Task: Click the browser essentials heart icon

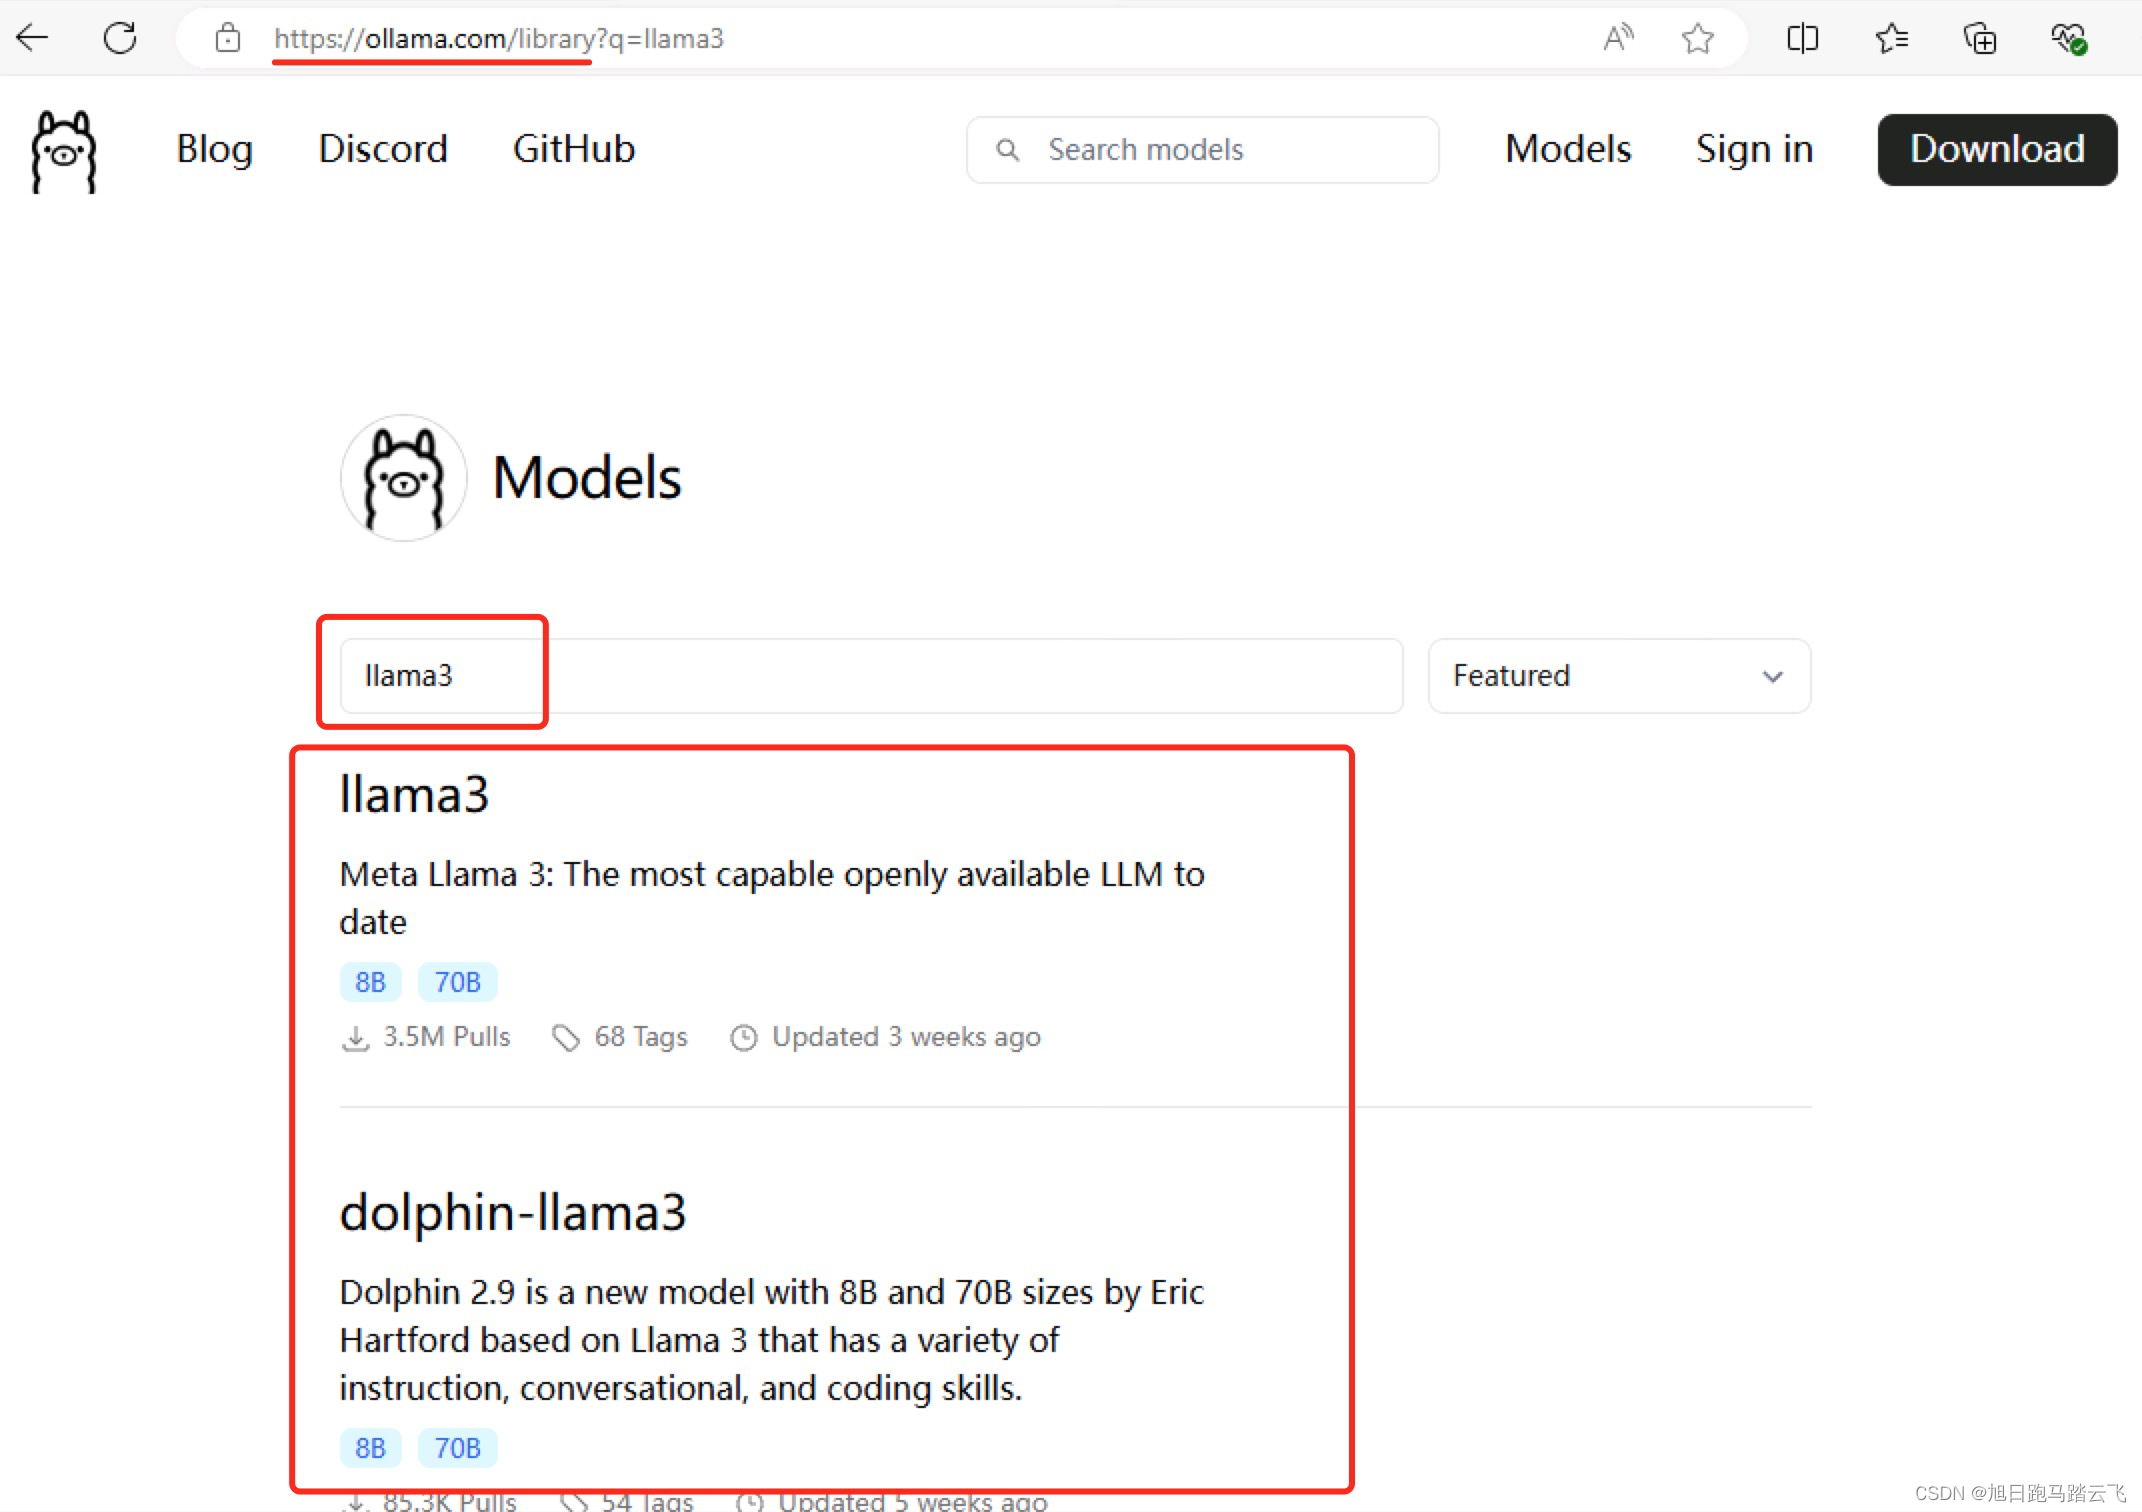Action: pyautogui.click(x=2068, y=38)
